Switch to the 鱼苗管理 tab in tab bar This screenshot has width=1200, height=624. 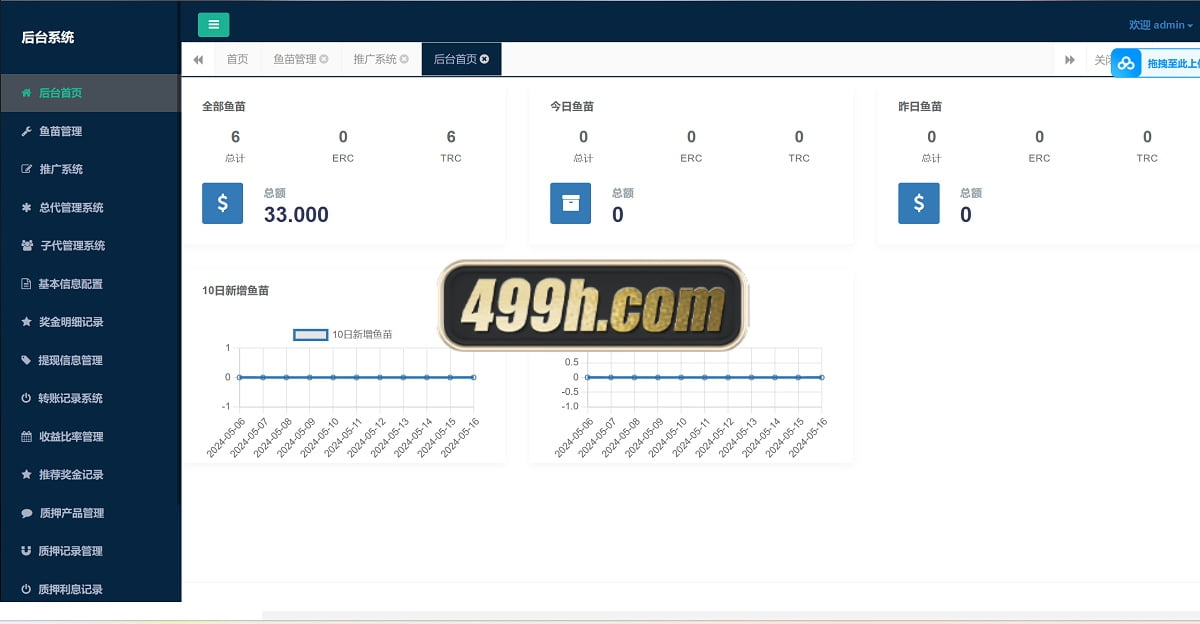[301, 60]
